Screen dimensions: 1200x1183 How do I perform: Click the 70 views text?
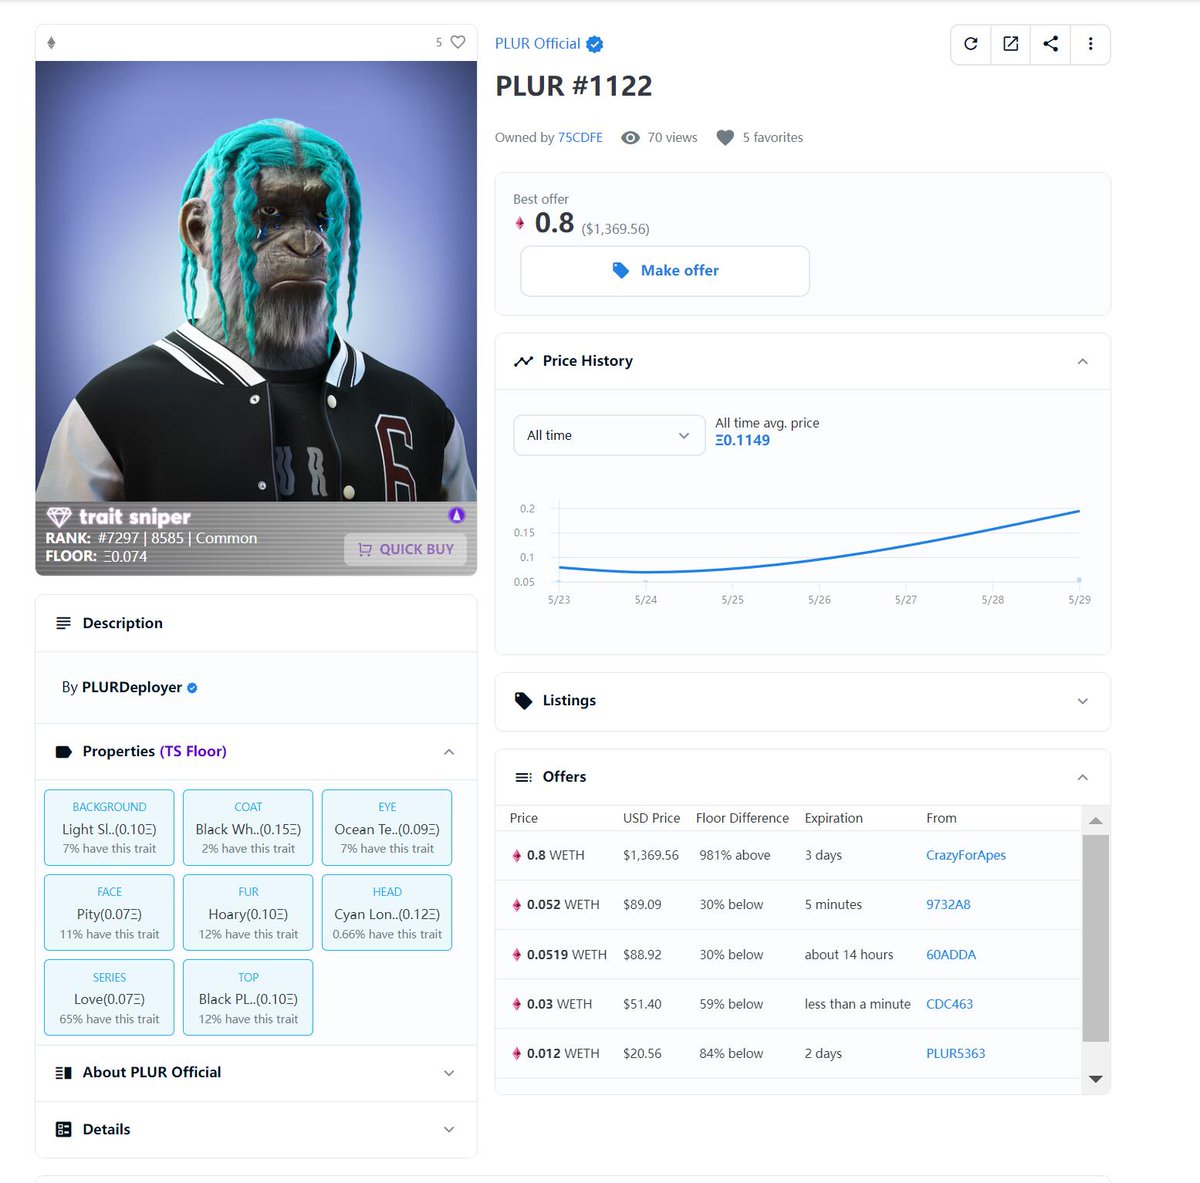672,138
